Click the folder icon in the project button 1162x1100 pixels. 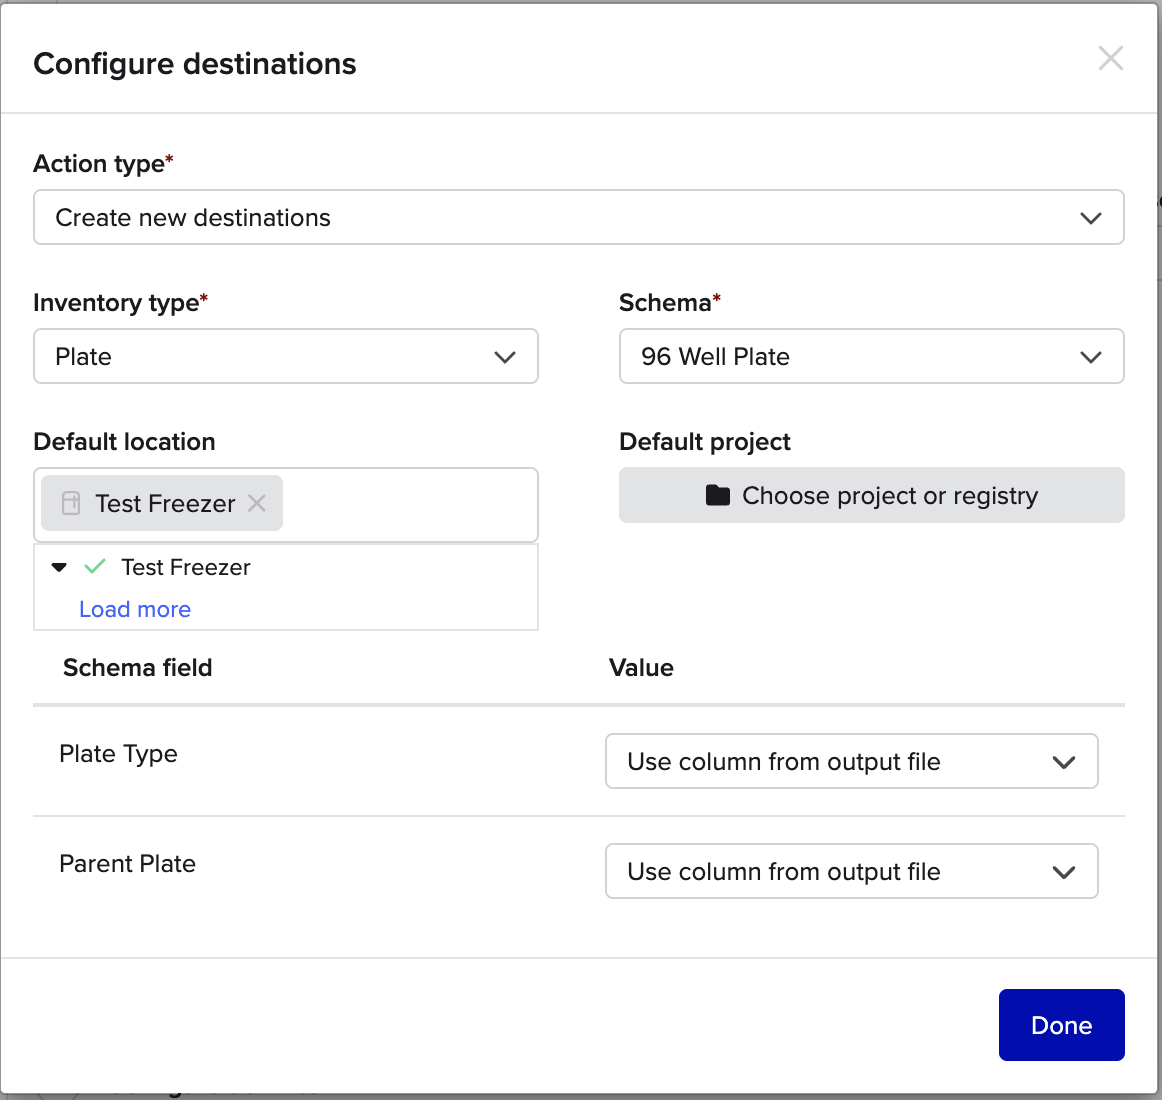pyautogui.click(x=717, y=495)
